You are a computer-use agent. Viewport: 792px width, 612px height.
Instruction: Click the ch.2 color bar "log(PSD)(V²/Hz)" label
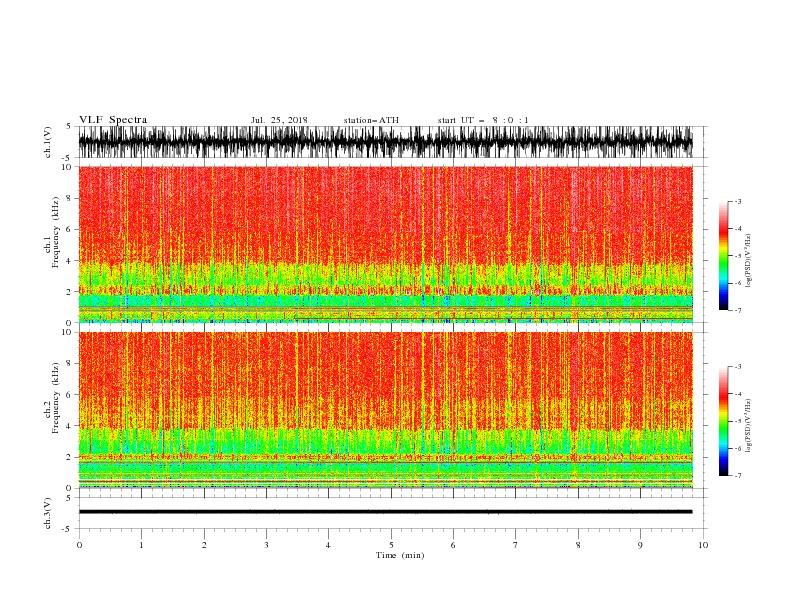[x=748, y=426]
